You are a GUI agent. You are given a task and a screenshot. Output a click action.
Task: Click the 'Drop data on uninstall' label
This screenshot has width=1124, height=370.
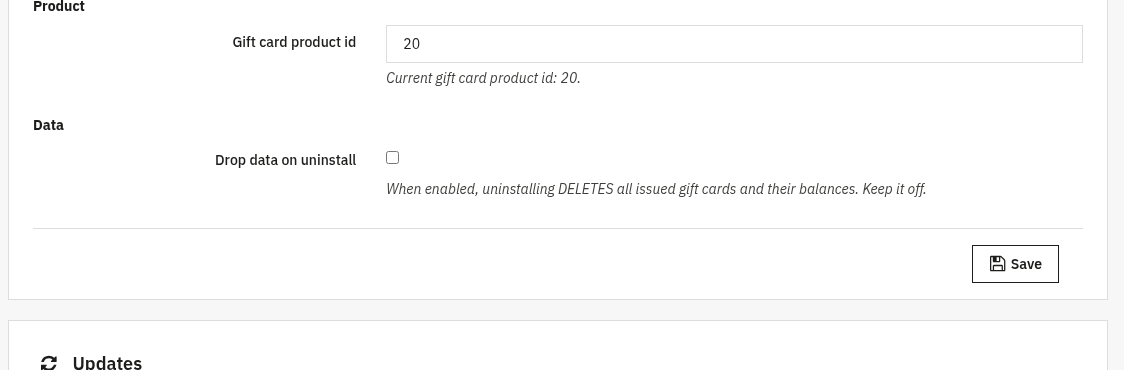[285, 160]
